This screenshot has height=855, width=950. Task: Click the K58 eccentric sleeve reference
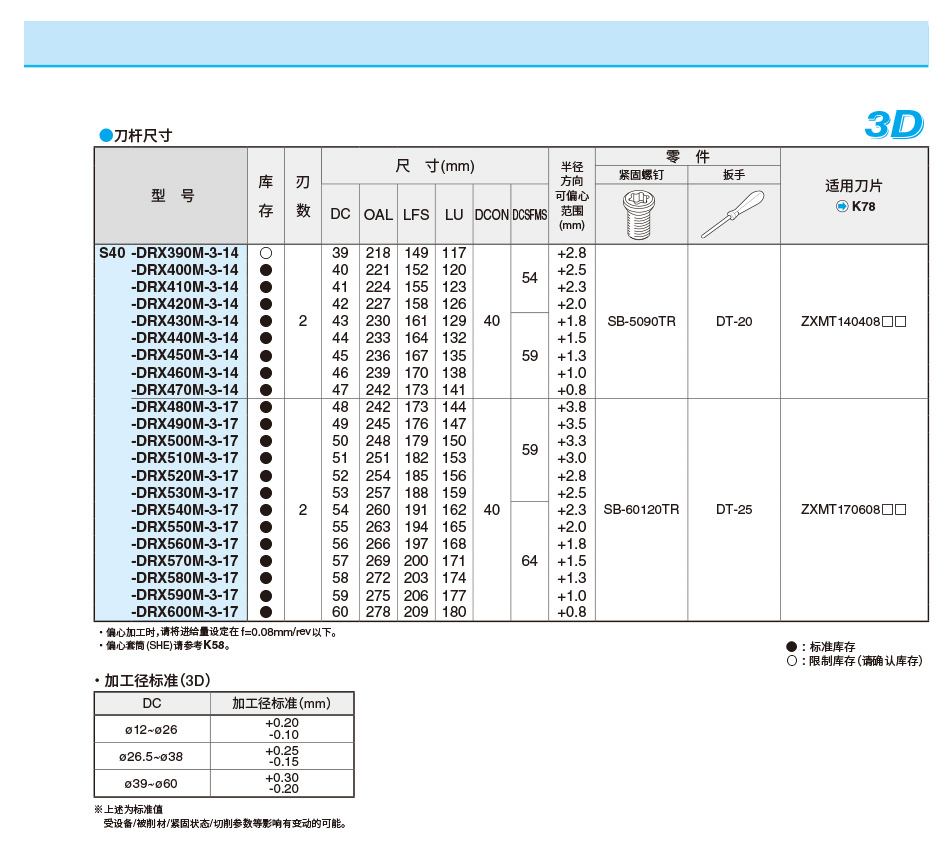[x=213, y=645]
